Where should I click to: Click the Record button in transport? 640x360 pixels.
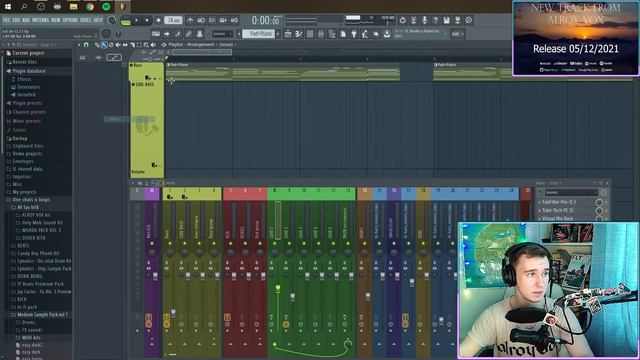(159, 20)
